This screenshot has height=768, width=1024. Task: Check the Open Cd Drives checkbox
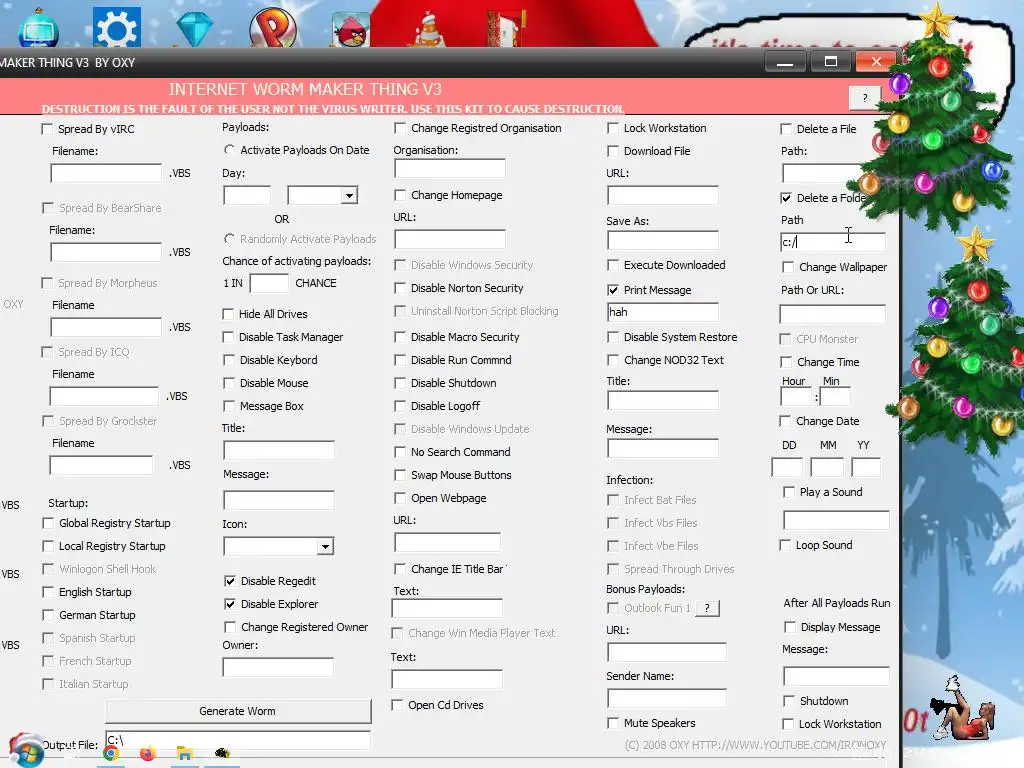397,705
